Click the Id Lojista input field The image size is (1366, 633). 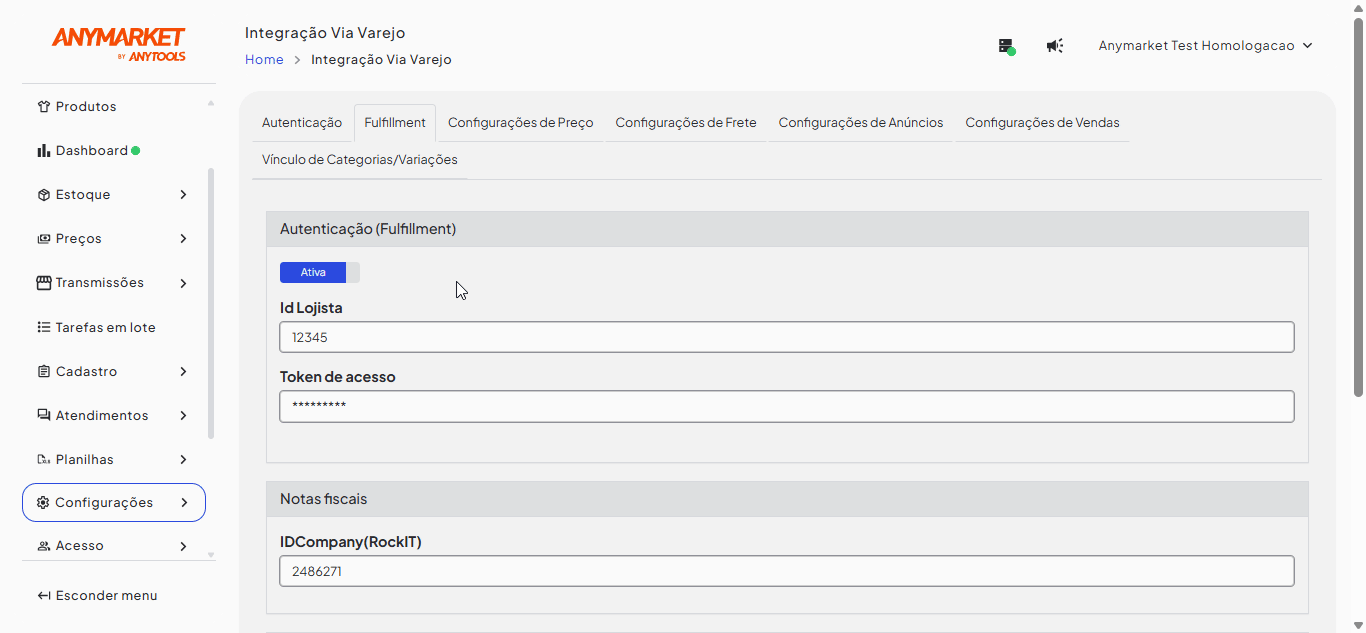tap(787, 337)
